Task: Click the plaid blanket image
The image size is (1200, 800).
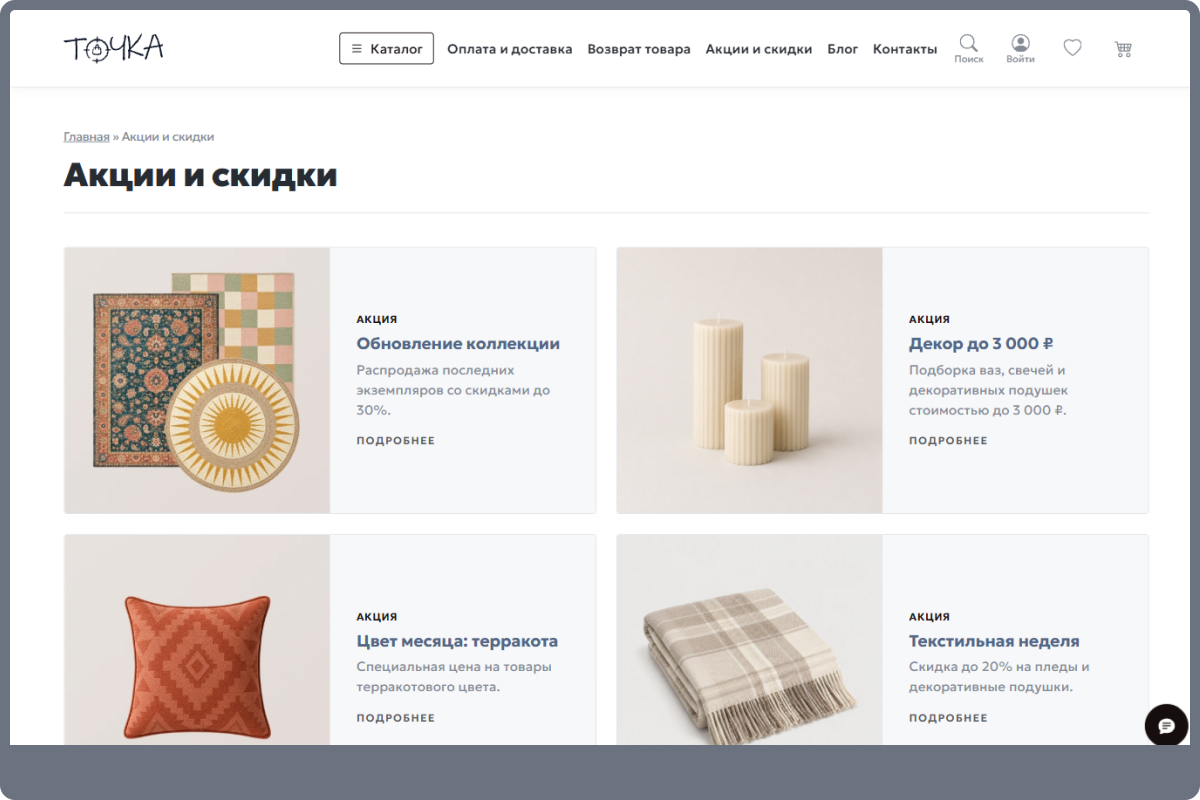Action: 749,640
